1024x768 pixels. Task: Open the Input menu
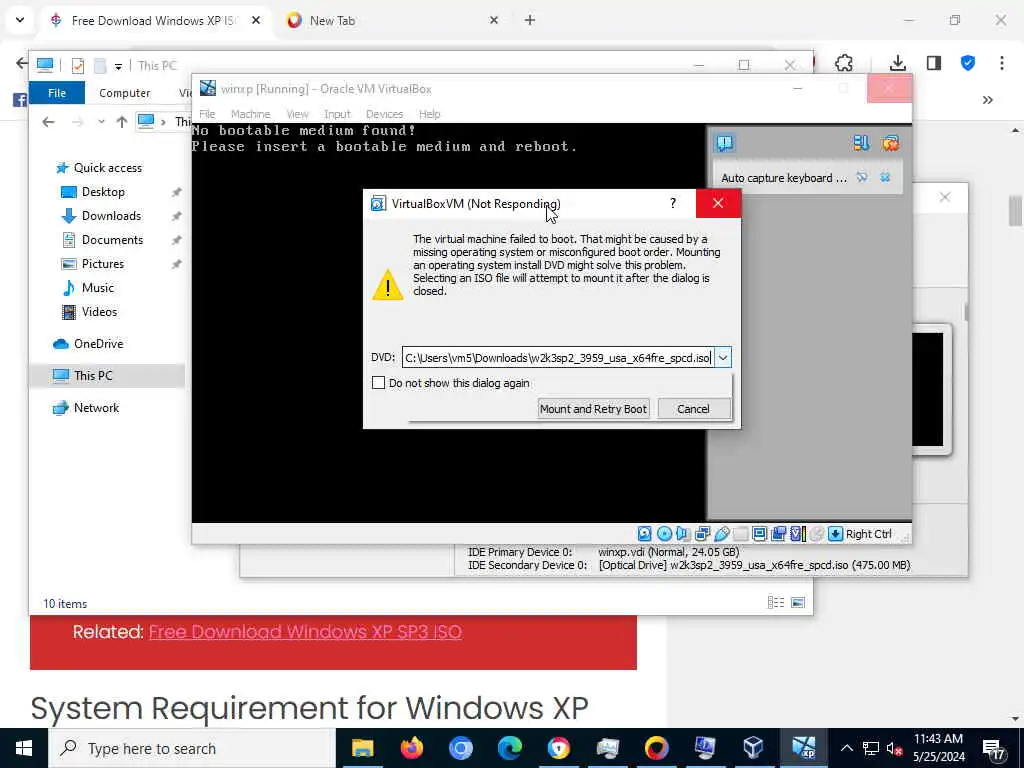[x=337, y=114]
